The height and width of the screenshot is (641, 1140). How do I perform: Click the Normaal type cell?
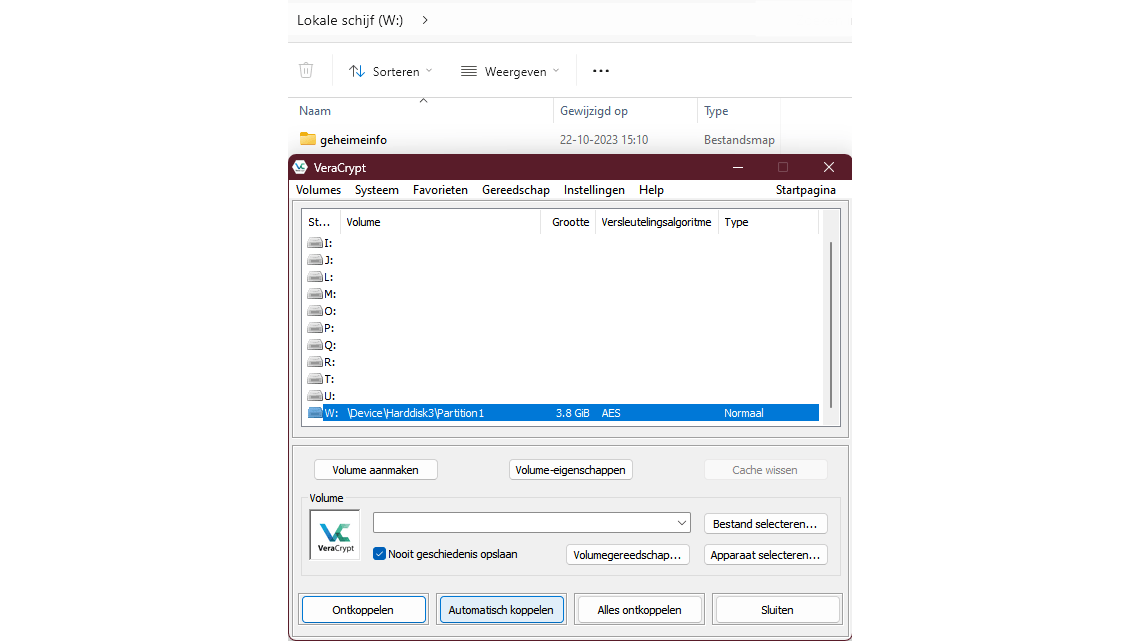[x=744, y=413]
